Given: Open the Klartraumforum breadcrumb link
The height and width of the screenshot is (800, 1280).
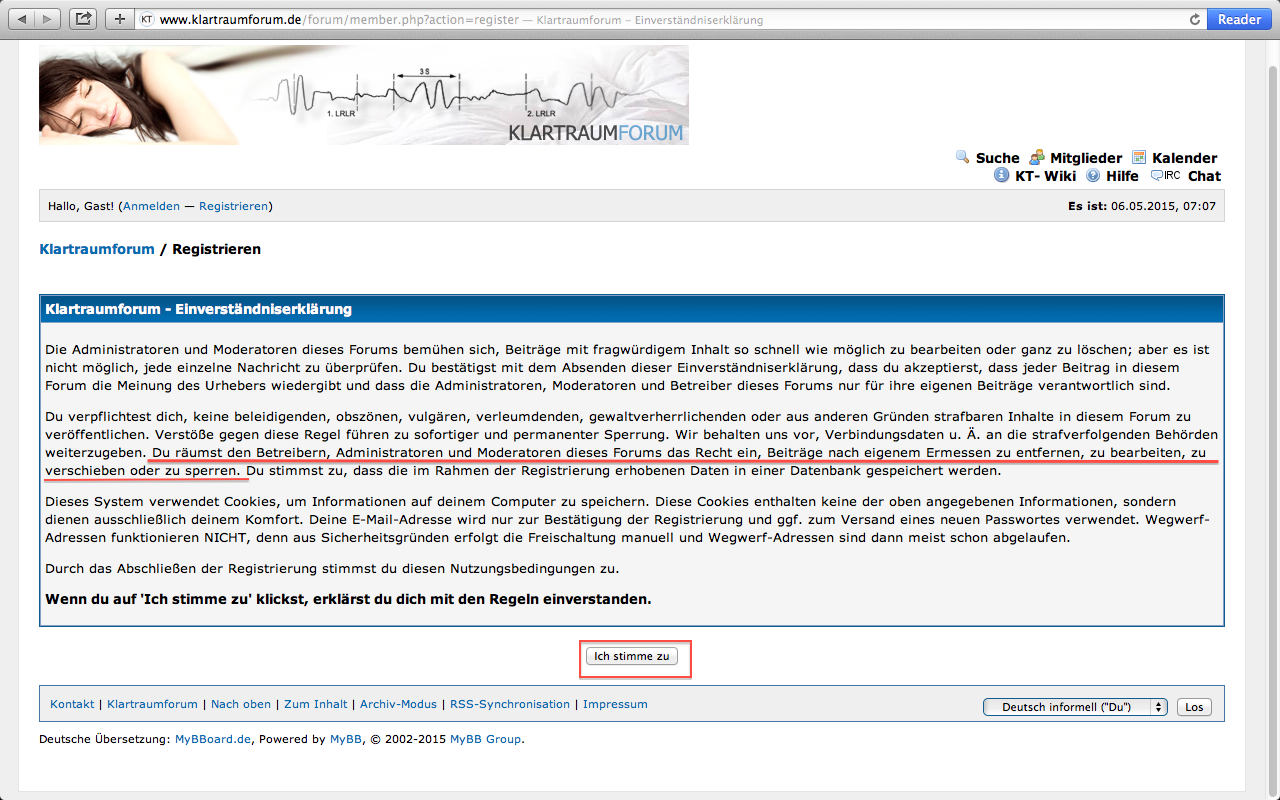Looking at the screenshot, I should [x=97, y=249].
